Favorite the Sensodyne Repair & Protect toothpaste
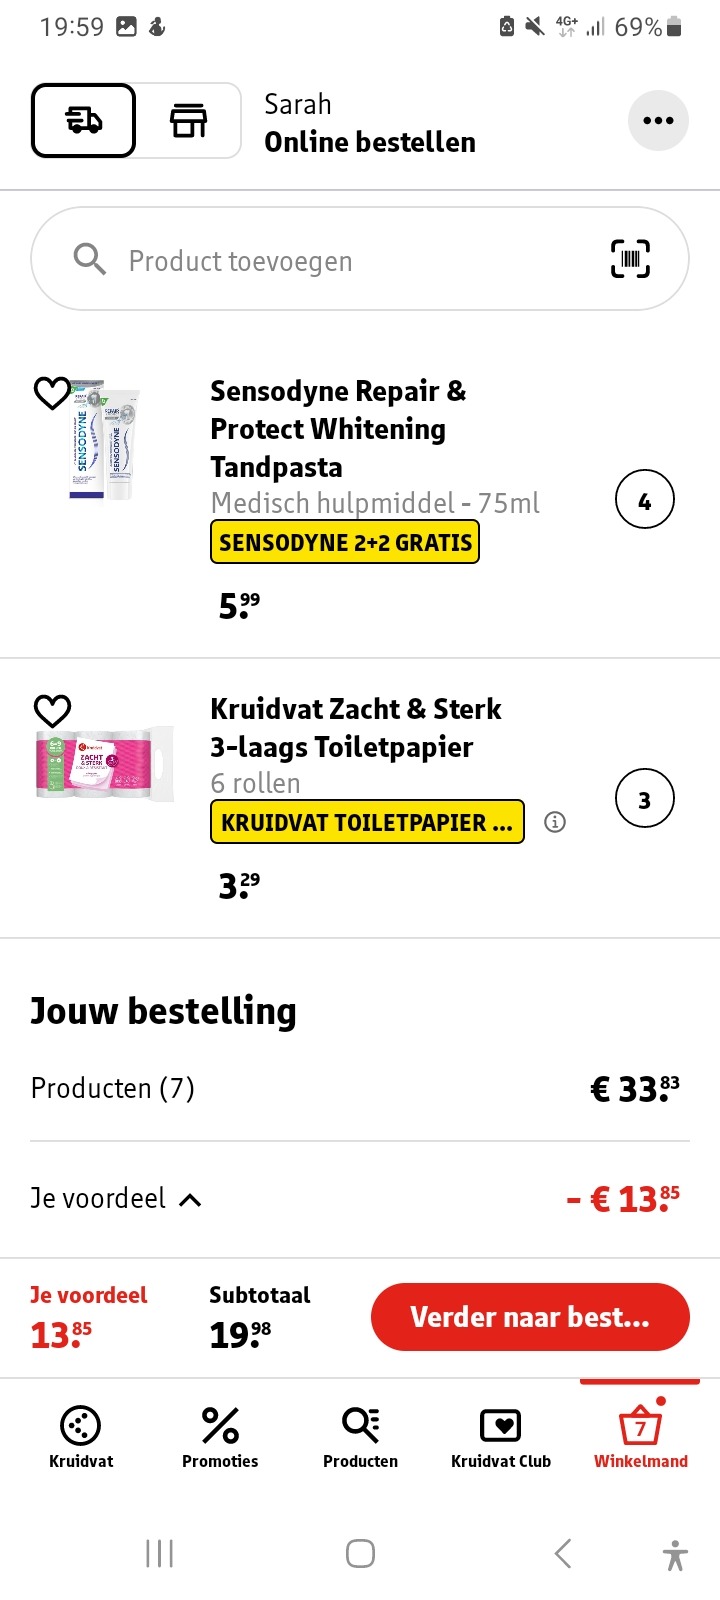The height and width of the screenshot is (1600, 720). point(53,394)
